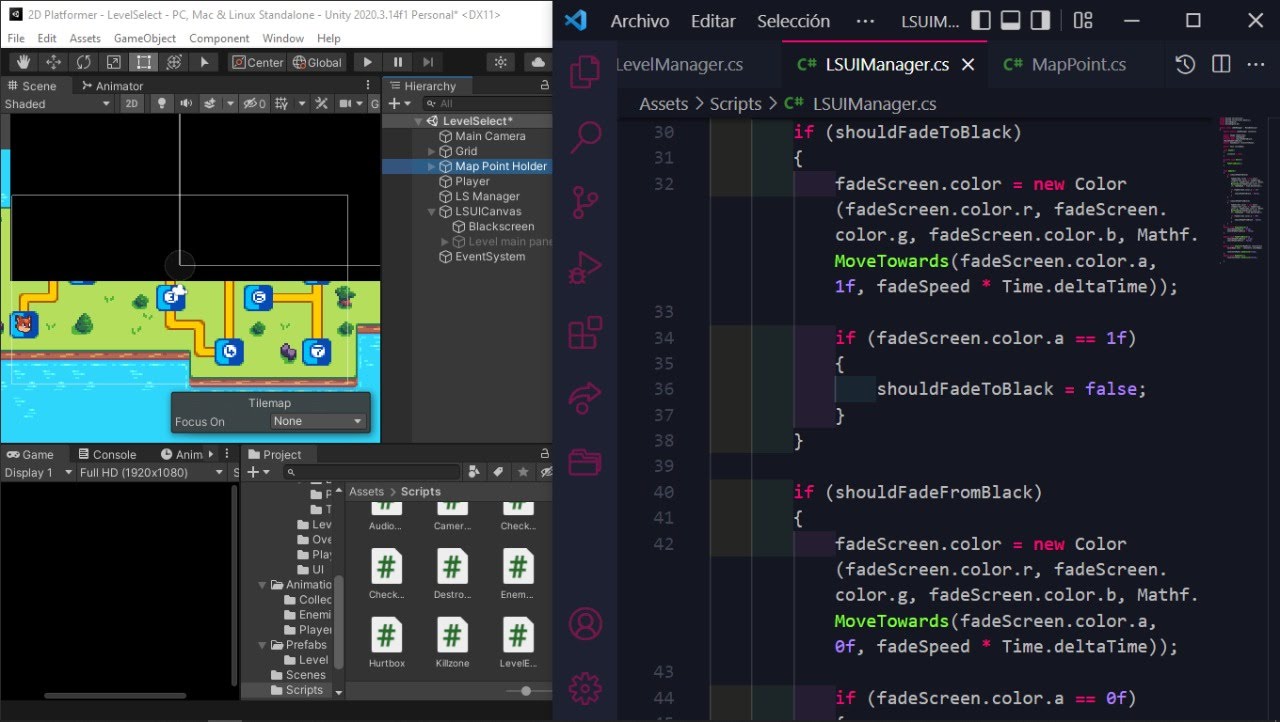Open VS Code Run and Debug icon
The height and width of the screenshot is (722, 1280).
pyautogui.click(x=585, y=267)
